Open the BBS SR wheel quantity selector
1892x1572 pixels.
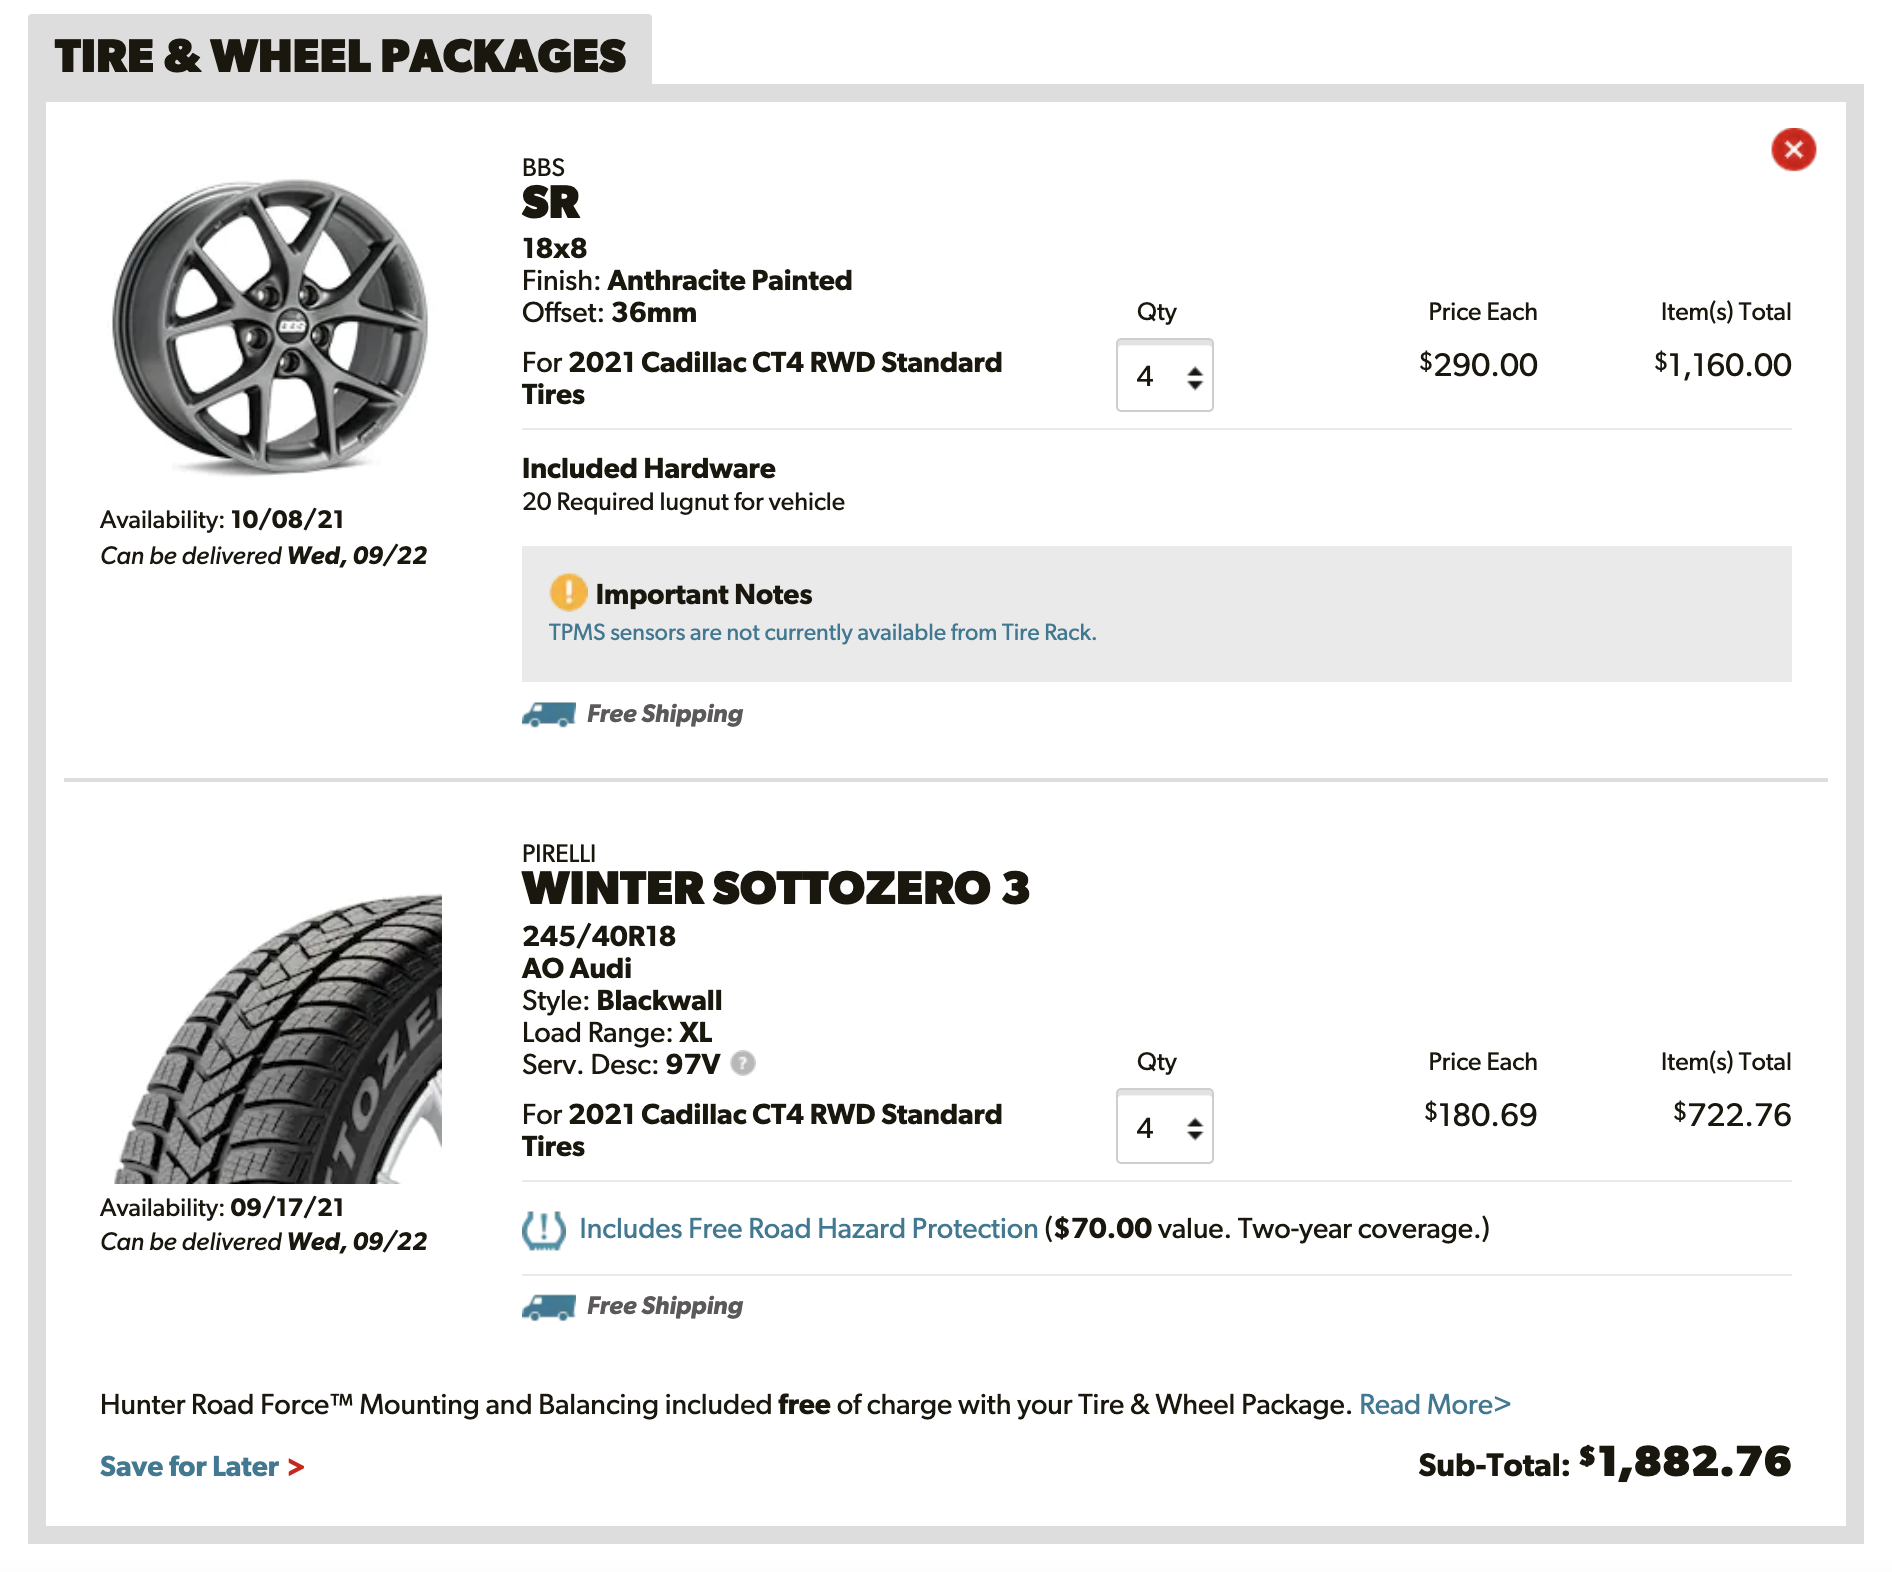(1164, 376)
